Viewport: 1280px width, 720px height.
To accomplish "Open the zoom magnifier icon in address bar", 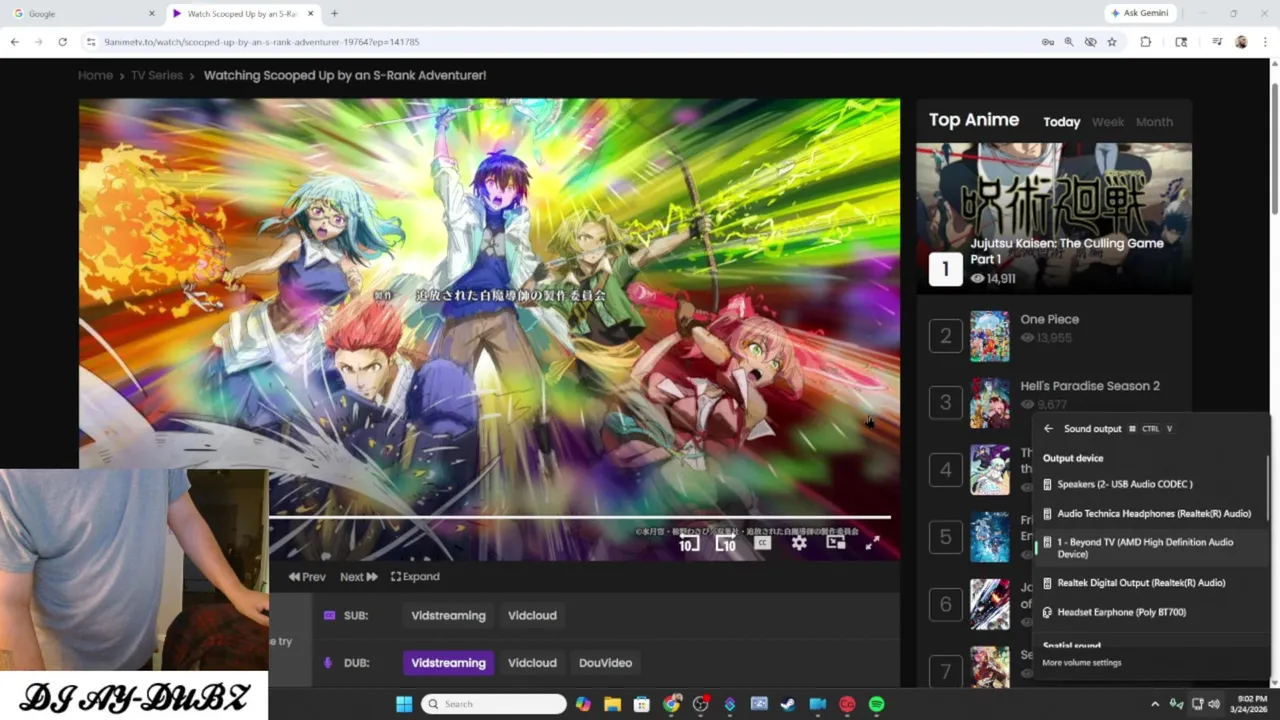I will coord(1069,42).
